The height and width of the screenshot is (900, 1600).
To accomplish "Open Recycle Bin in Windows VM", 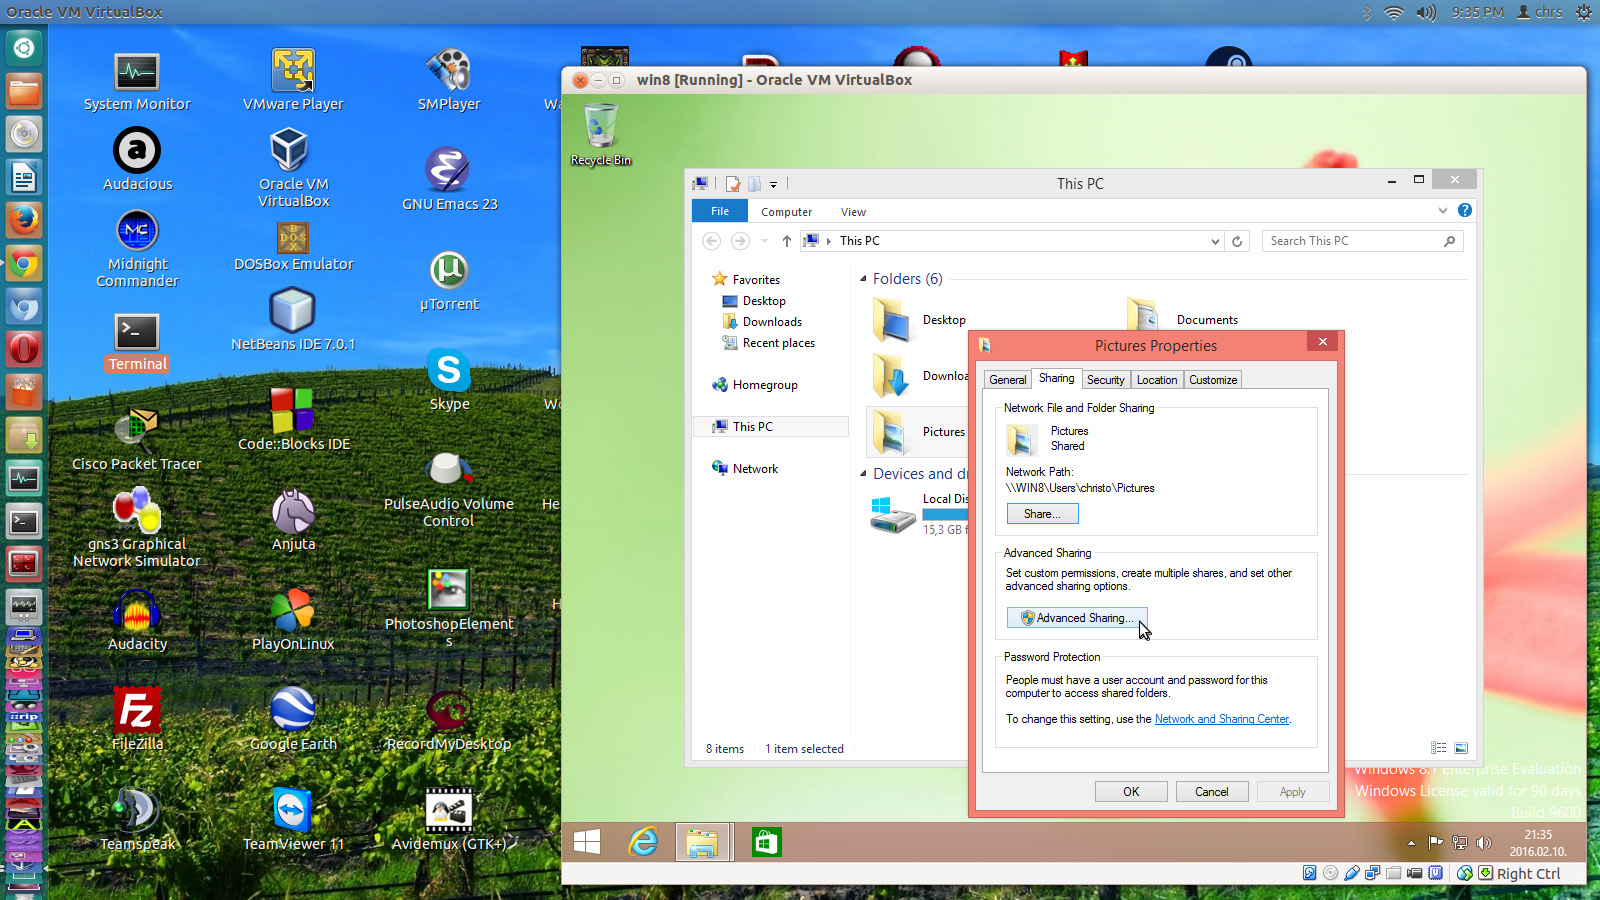I will pyautogui.click(x=601, y=127).
